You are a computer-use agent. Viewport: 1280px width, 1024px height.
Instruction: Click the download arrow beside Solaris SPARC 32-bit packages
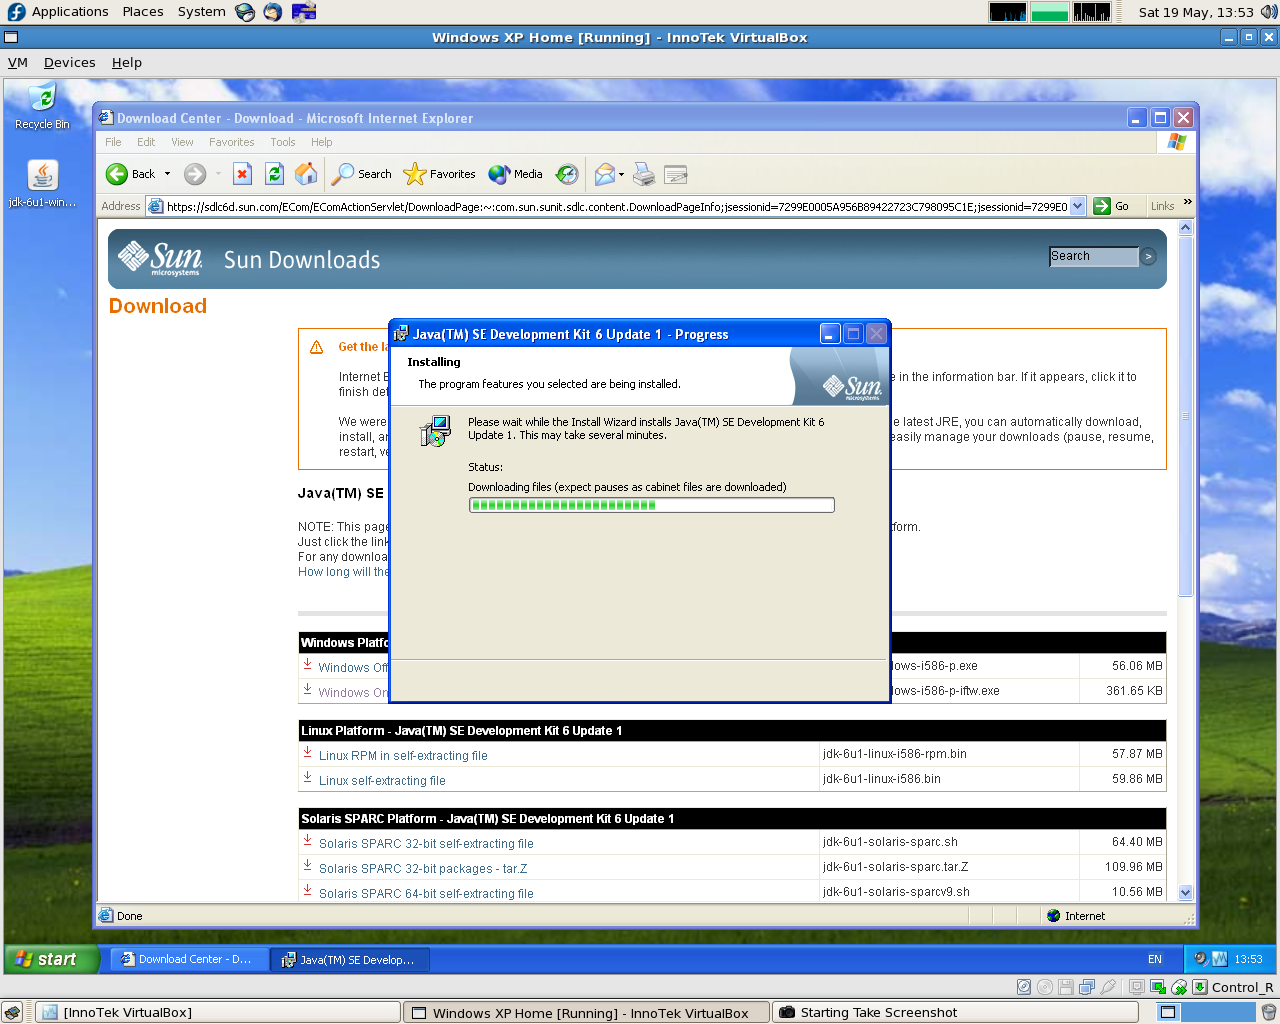click(307, 866)
